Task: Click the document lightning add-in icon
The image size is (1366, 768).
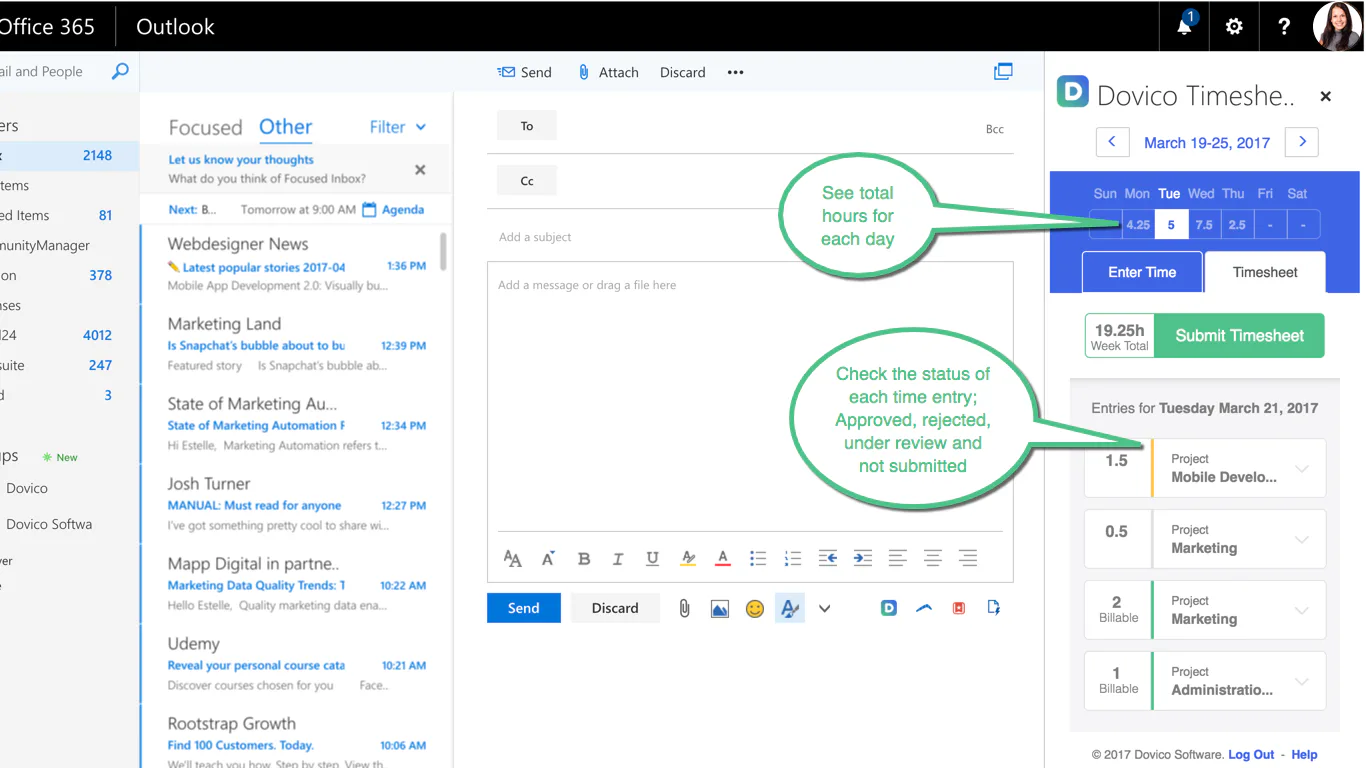Action: click(993, 607)
